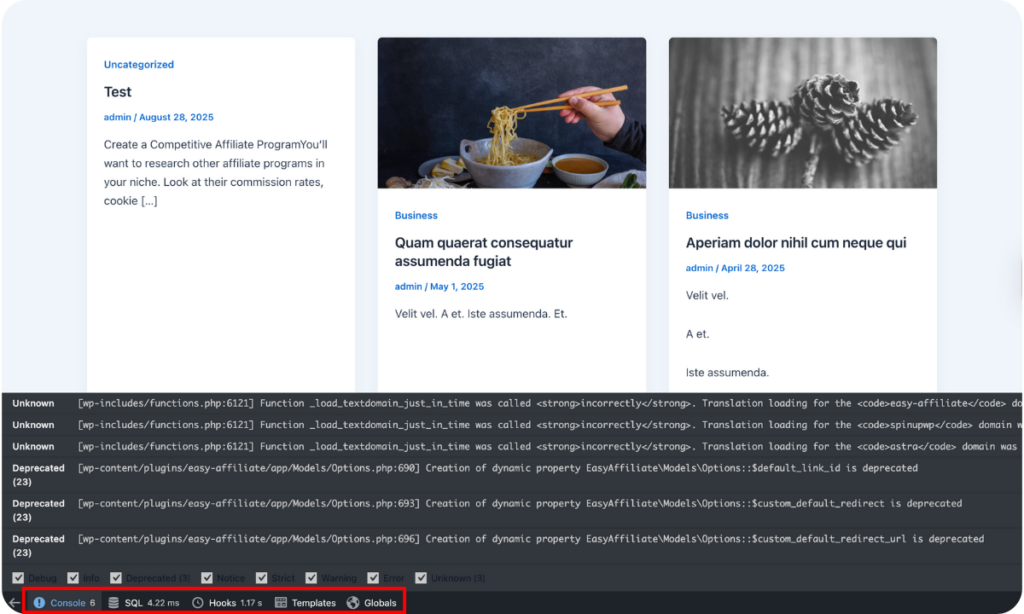The image size is (1024, 614).
Task: Open the Hooks tab
Action: coord(222,602)
